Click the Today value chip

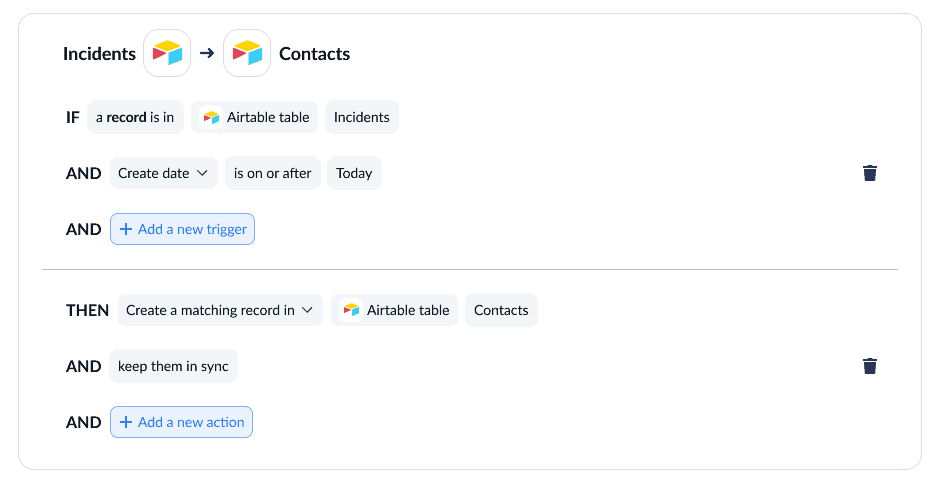coord(354,173)
